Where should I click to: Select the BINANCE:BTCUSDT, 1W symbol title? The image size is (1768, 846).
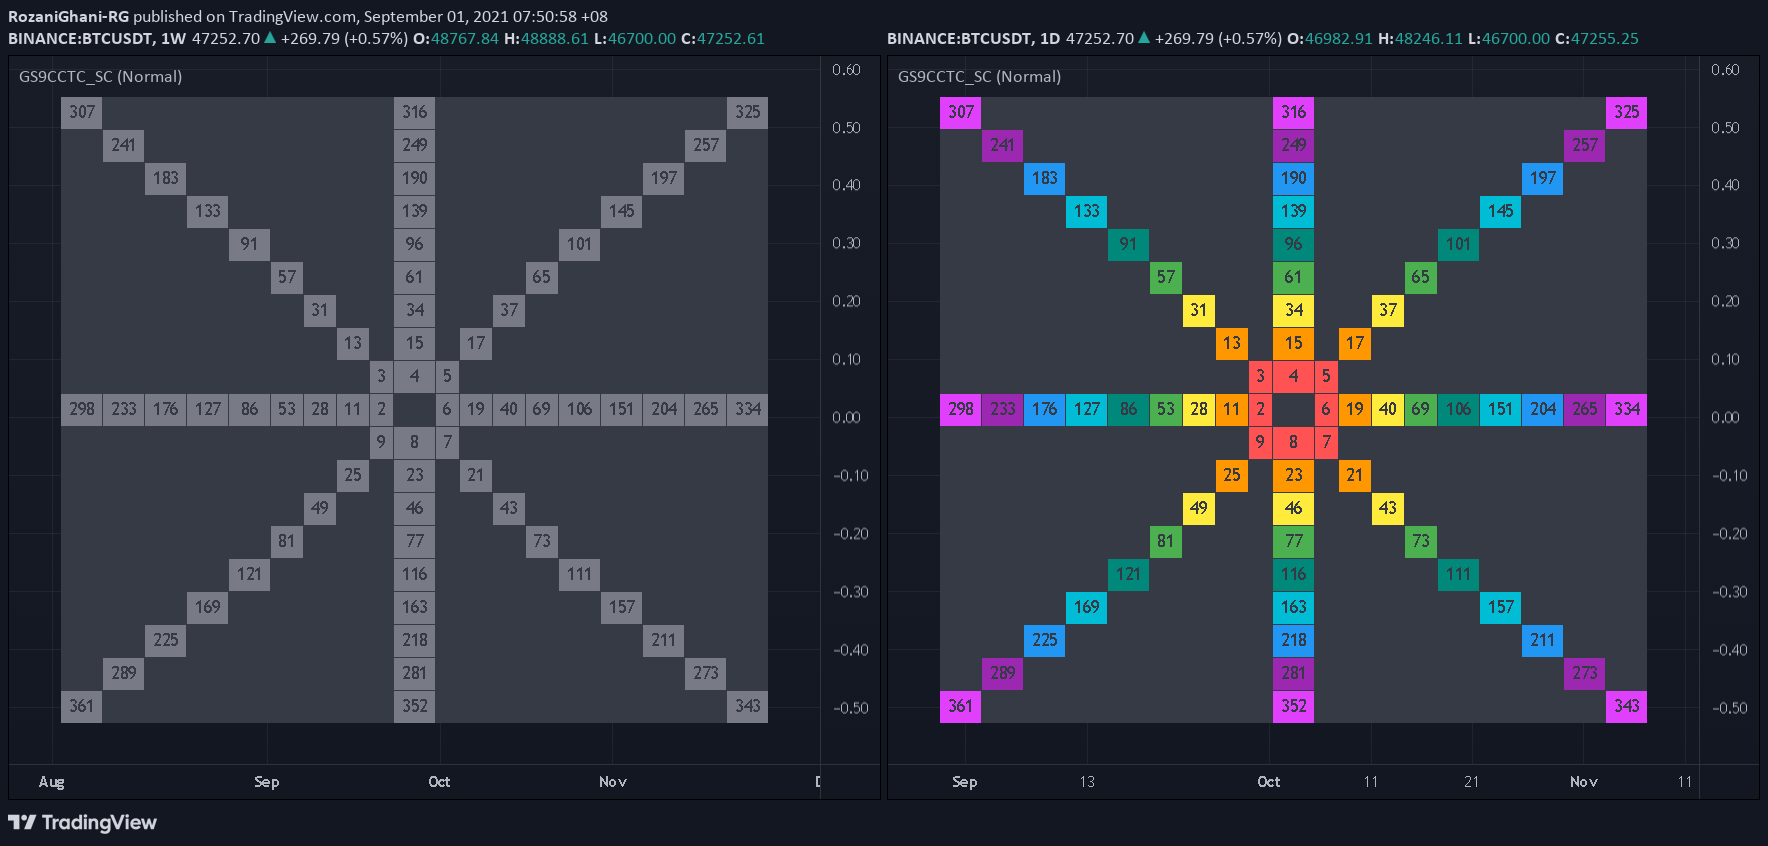pos(97,38)
